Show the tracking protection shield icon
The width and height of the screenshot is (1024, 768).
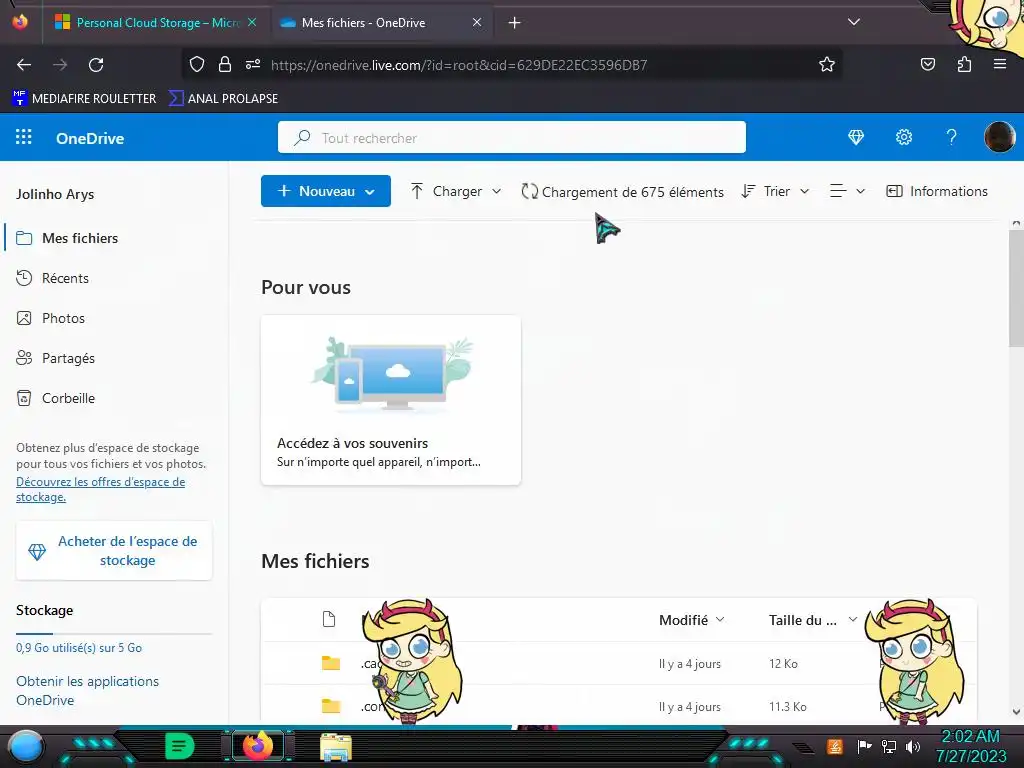tap(197, 64)
